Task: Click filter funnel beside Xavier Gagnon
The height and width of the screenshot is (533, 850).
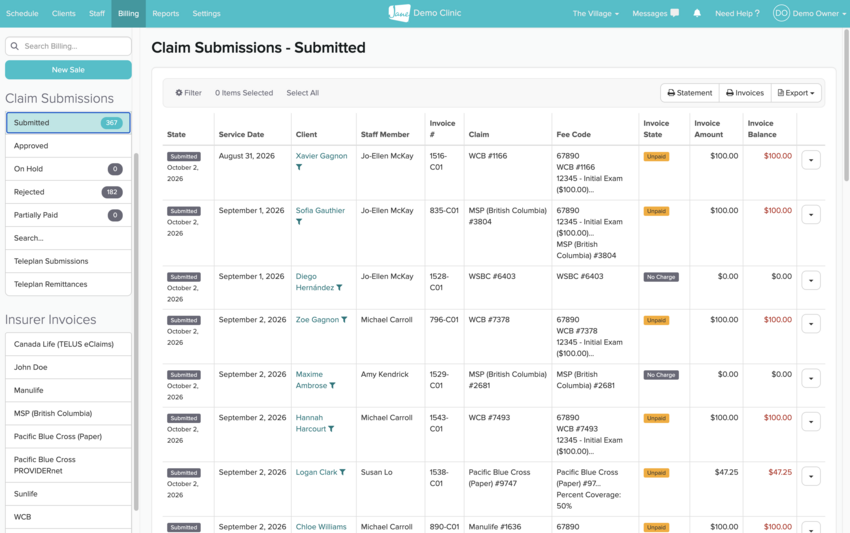Action: click(299, 167)
